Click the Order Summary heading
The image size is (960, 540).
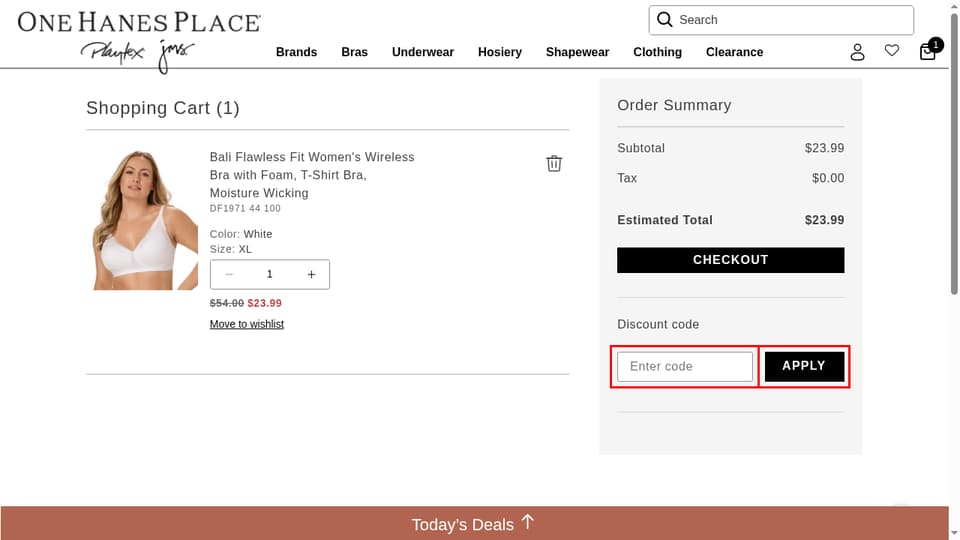[674, 105]
